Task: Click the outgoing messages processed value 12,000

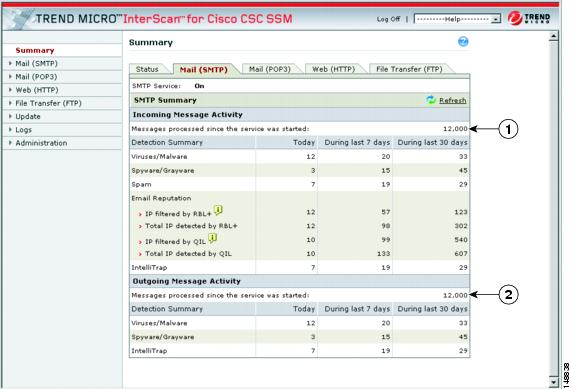Action: (x=455, y=295)
